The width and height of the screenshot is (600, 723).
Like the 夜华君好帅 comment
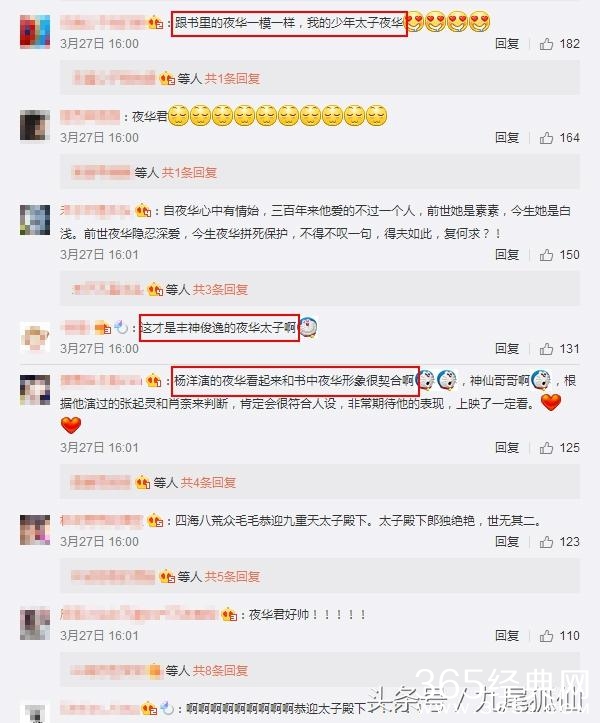pyautogui.click(x=547, y=636)
